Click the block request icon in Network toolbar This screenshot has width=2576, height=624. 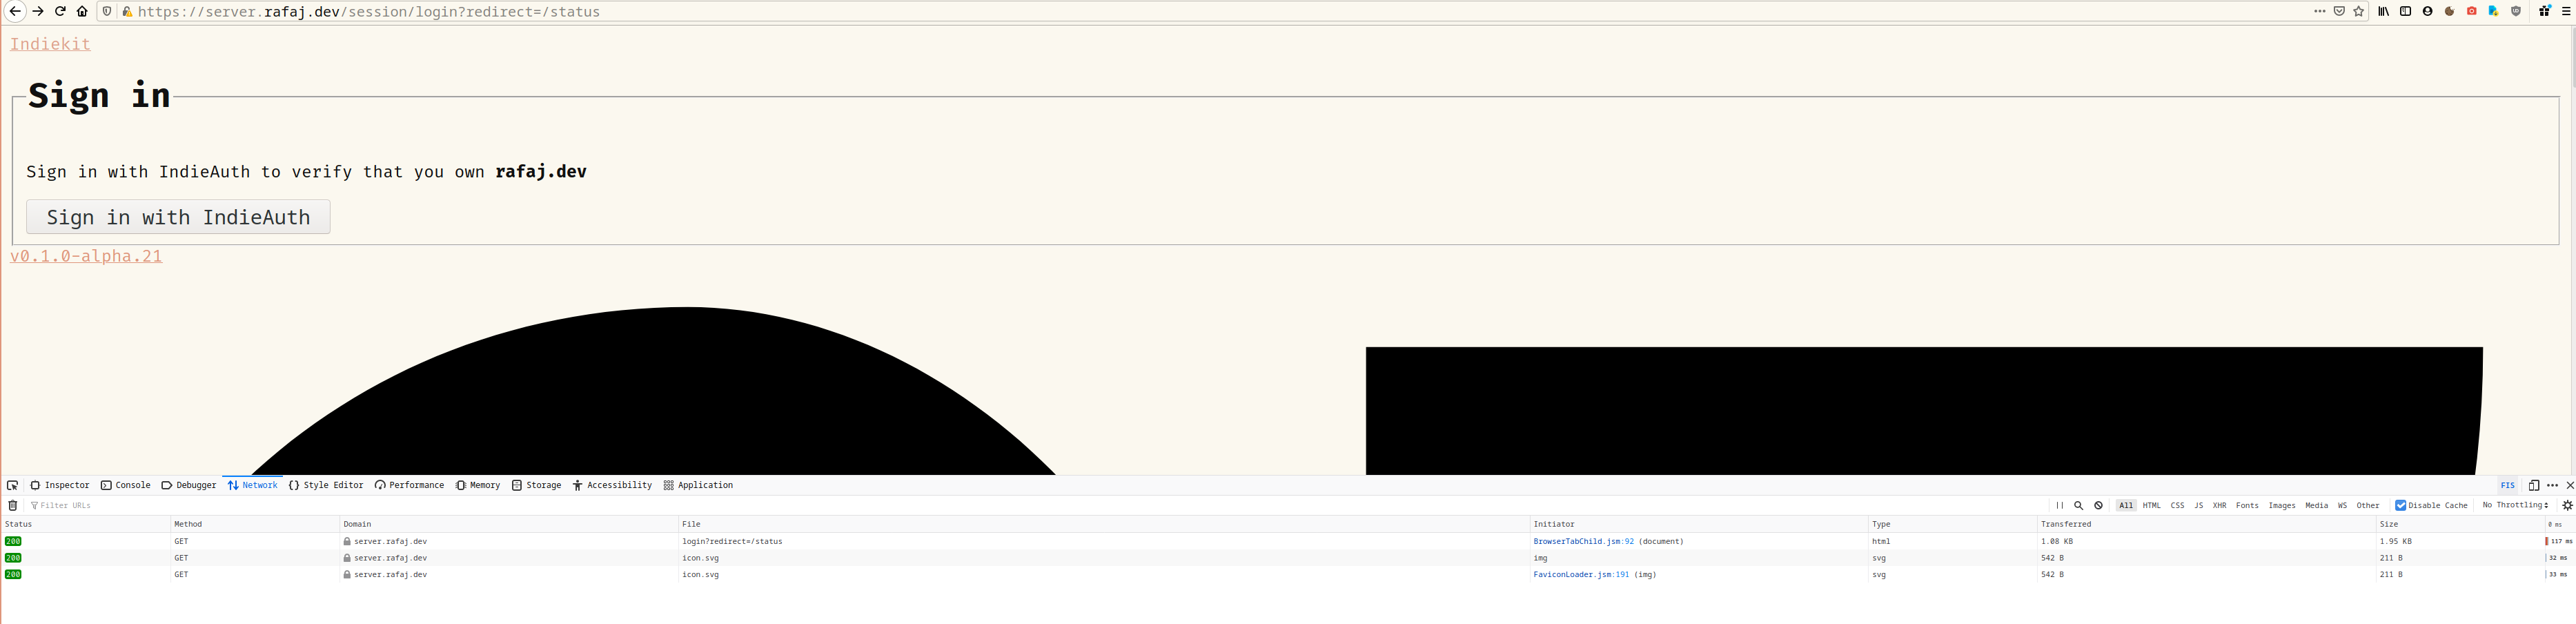2098,505
